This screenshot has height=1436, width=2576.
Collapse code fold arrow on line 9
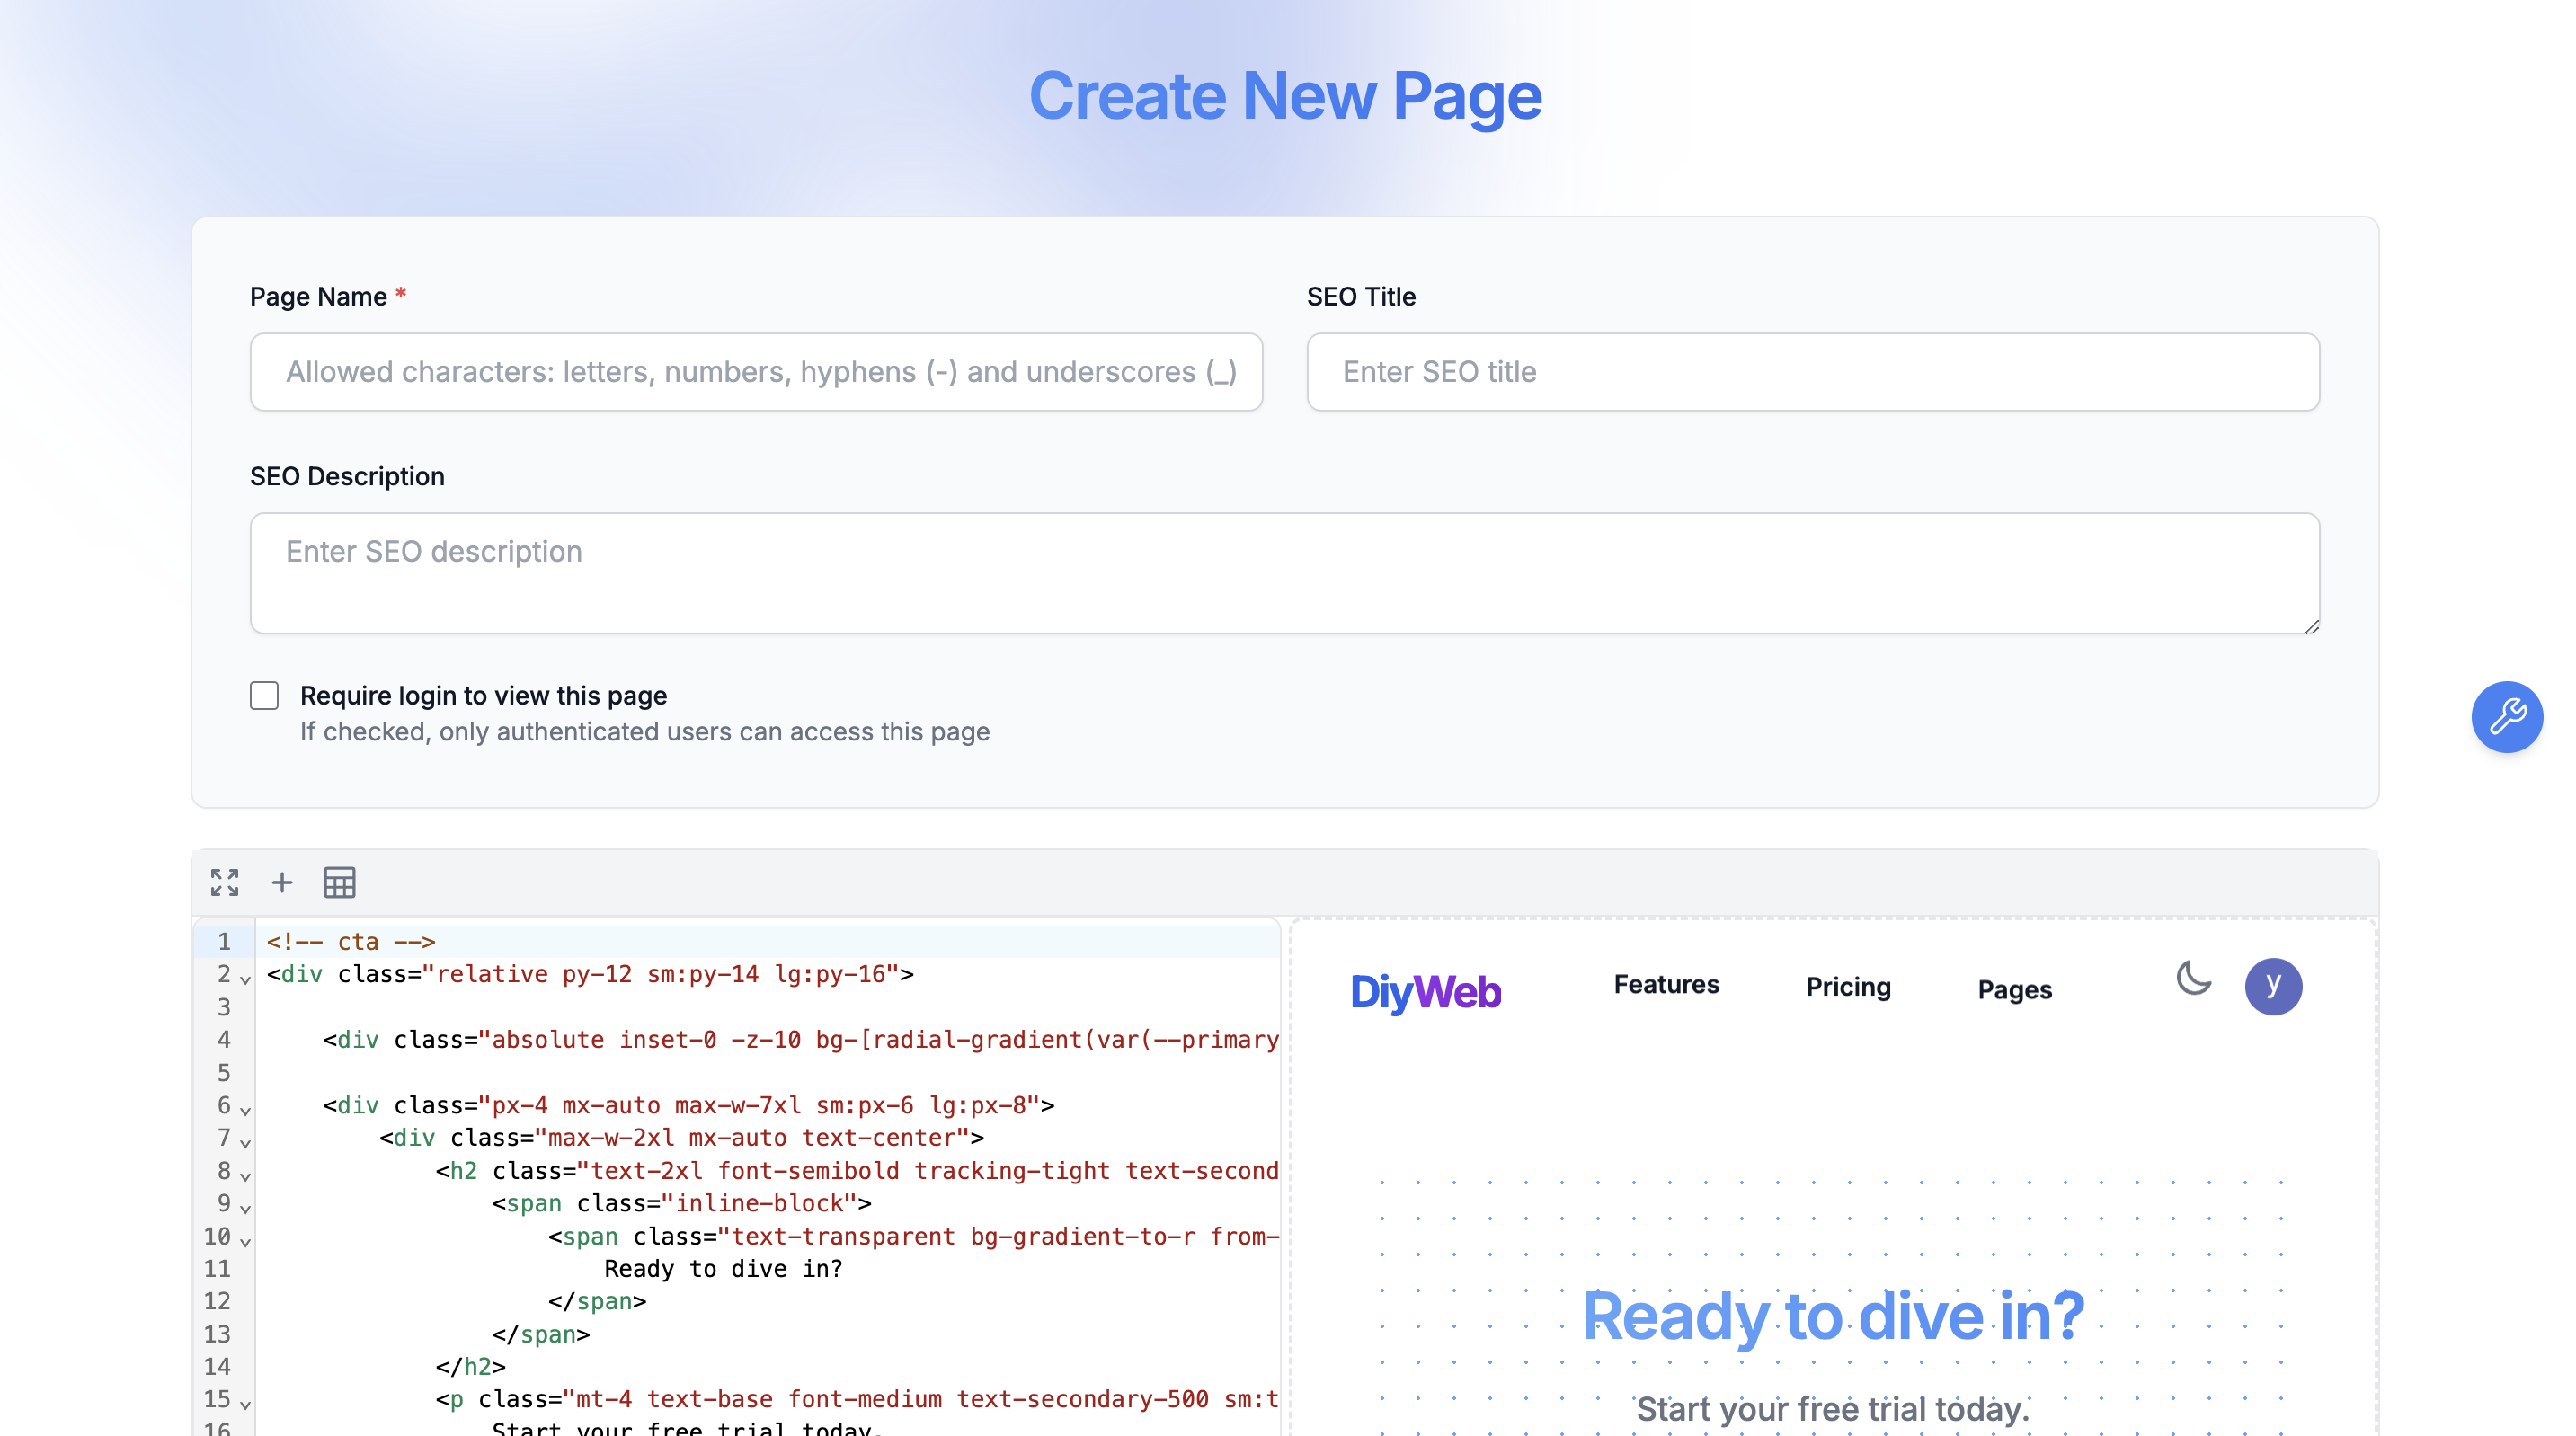pos(245,1209)
